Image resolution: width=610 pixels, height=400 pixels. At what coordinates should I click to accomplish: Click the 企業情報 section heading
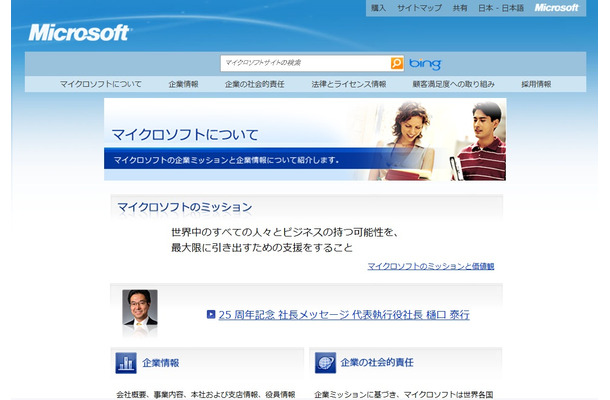point(161,363)
